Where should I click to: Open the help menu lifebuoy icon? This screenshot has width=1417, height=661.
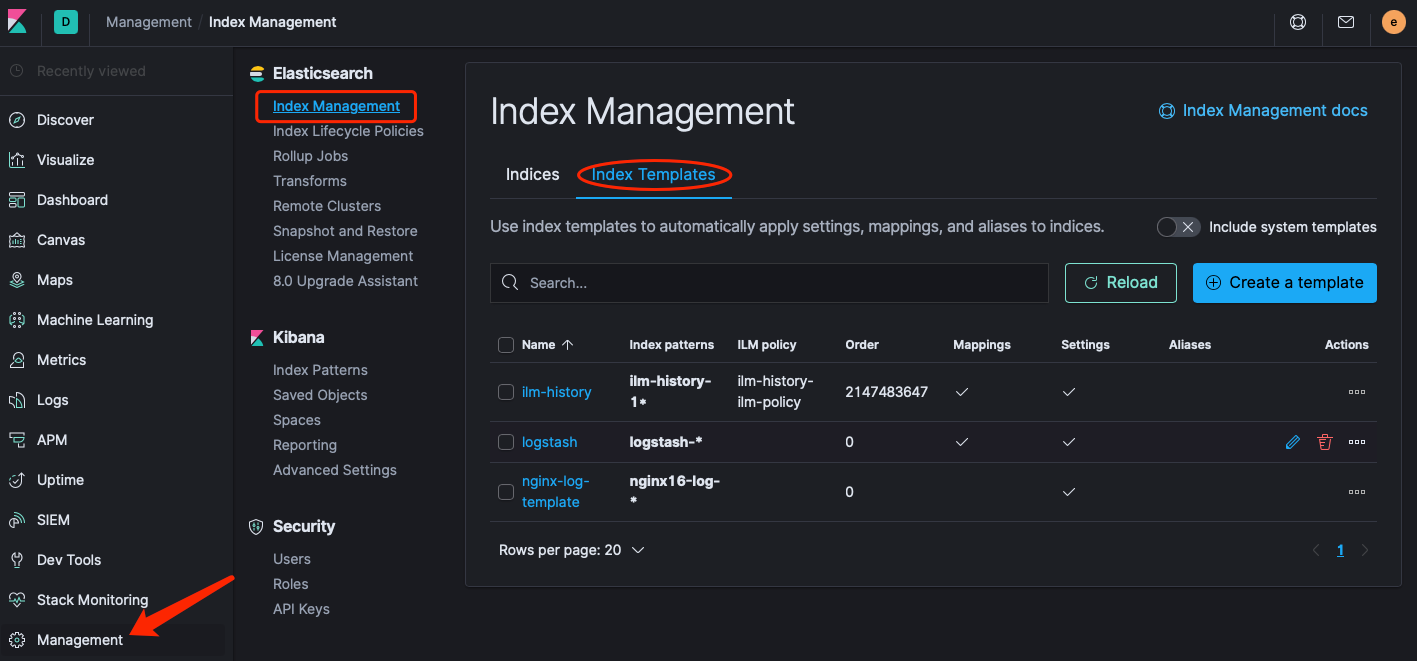pyautogui.click(x=1298, y=22)
